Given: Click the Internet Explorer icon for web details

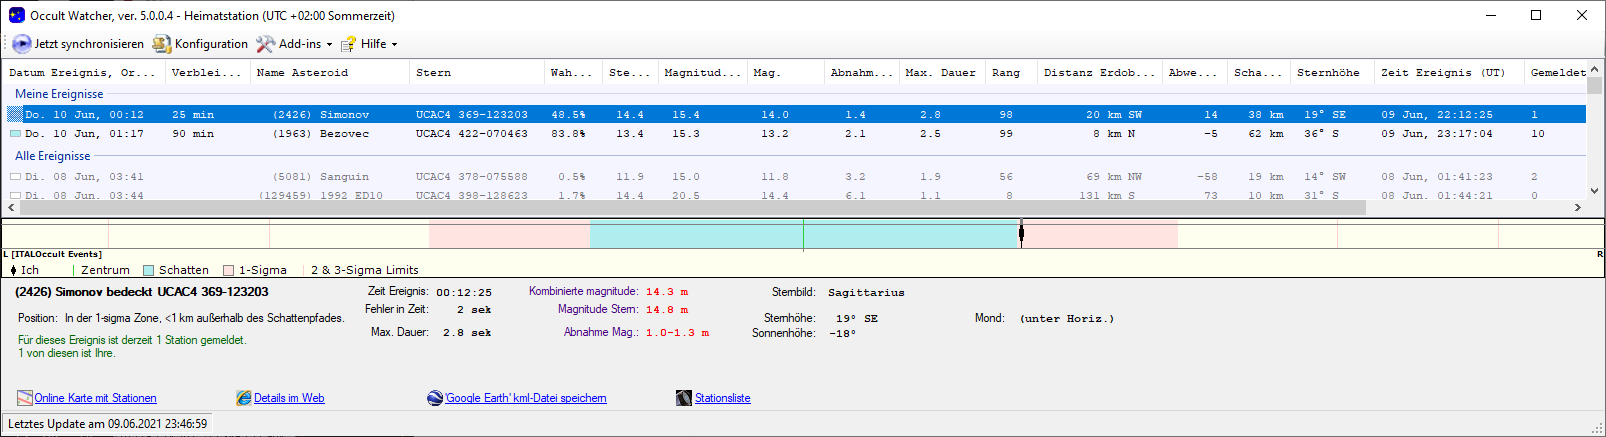Looking at the screenshot, I should (243, 398).
